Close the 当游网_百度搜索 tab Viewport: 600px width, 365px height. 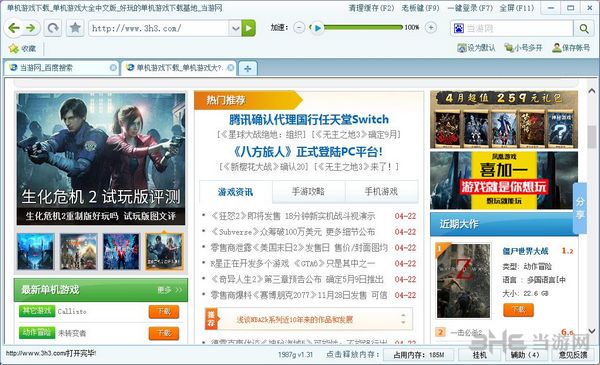click(x=113, y=68)
